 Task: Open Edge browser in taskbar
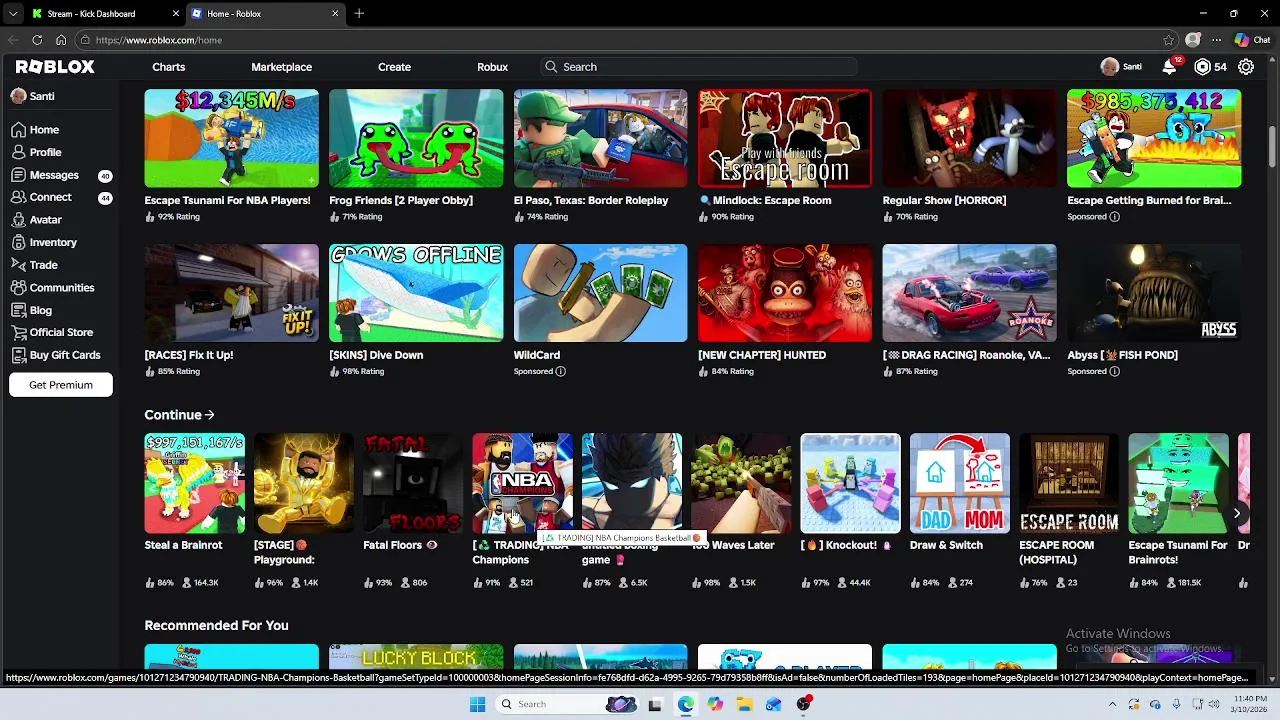coord(685,704)
